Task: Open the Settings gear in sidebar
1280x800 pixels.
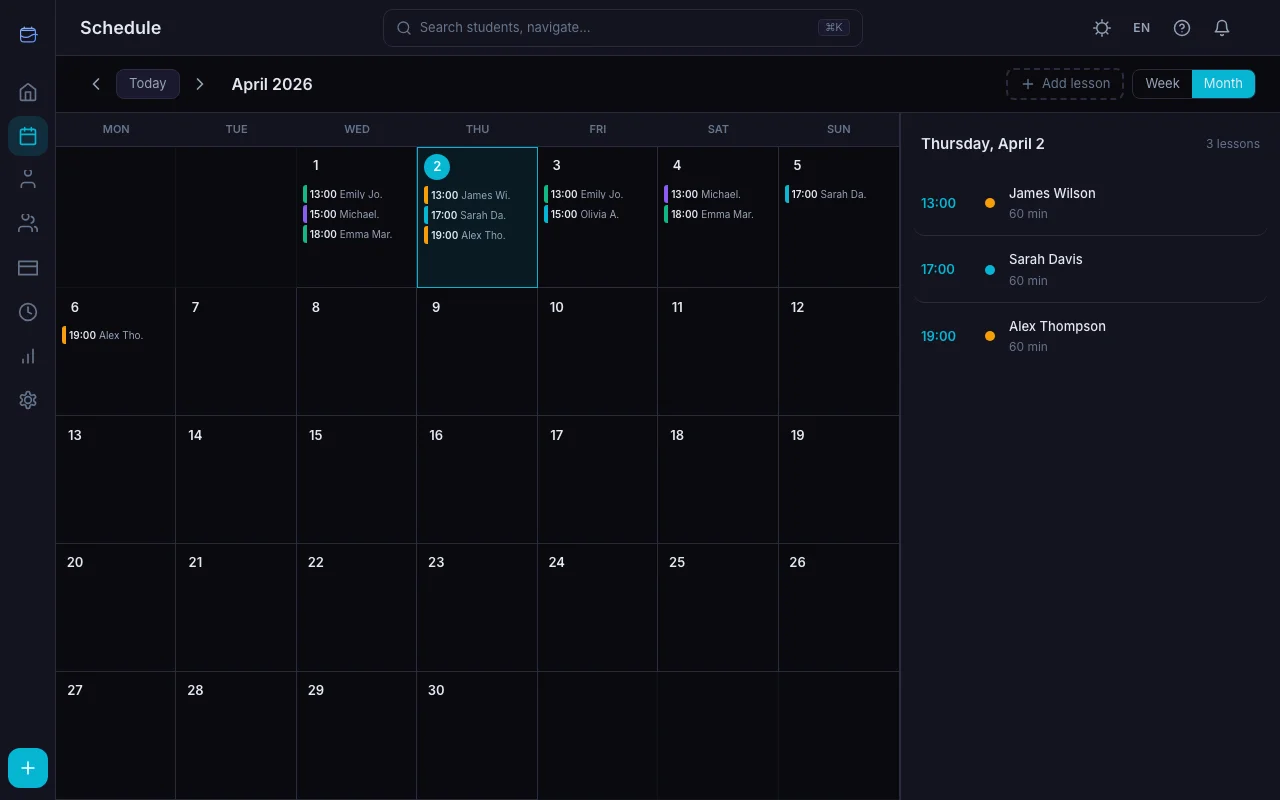Action: 28,400
